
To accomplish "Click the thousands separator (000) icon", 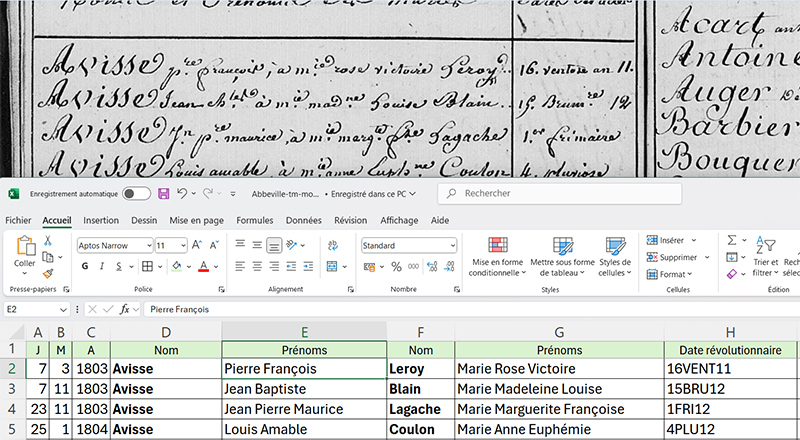I will point(414,266).
